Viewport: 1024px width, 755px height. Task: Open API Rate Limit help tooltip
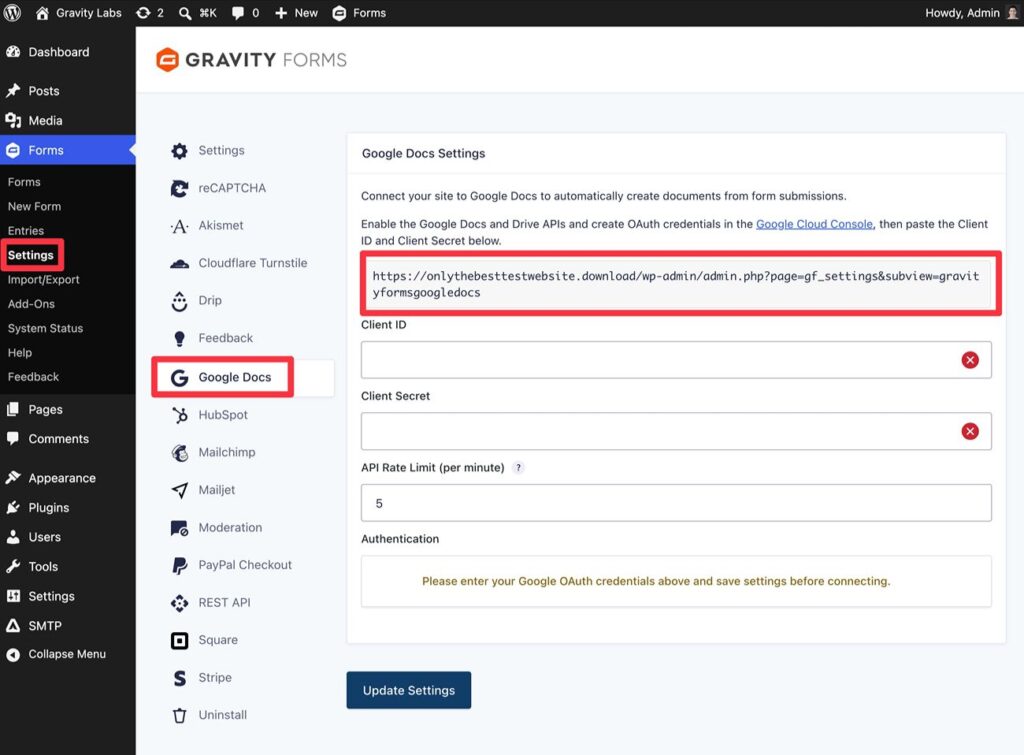(x=518, y=468)
